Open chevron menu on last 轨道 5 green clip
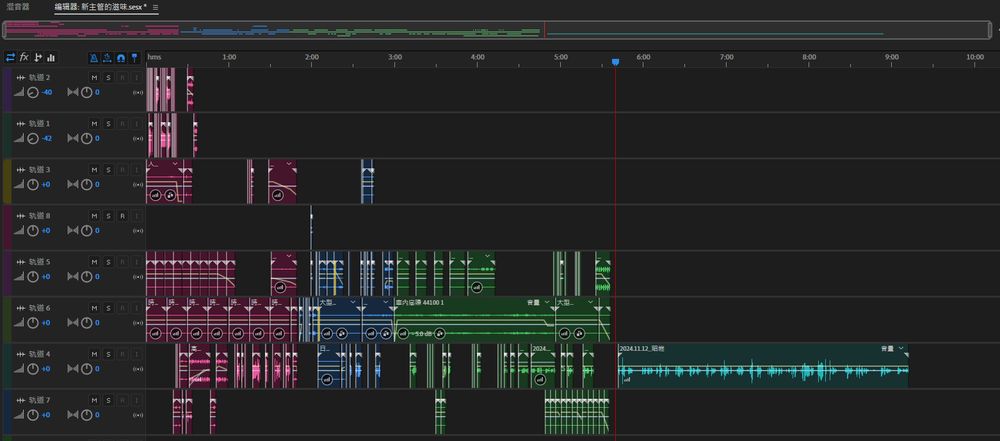The width and height of the screenshot is (1000, 441). coord(488,255)
